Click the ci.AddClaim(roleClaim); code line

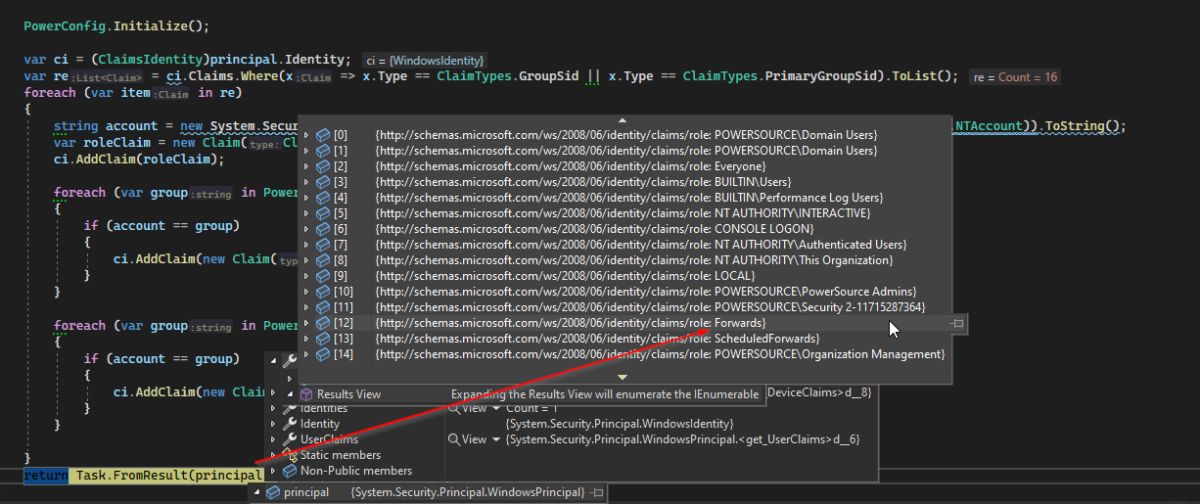pos(139,158)
